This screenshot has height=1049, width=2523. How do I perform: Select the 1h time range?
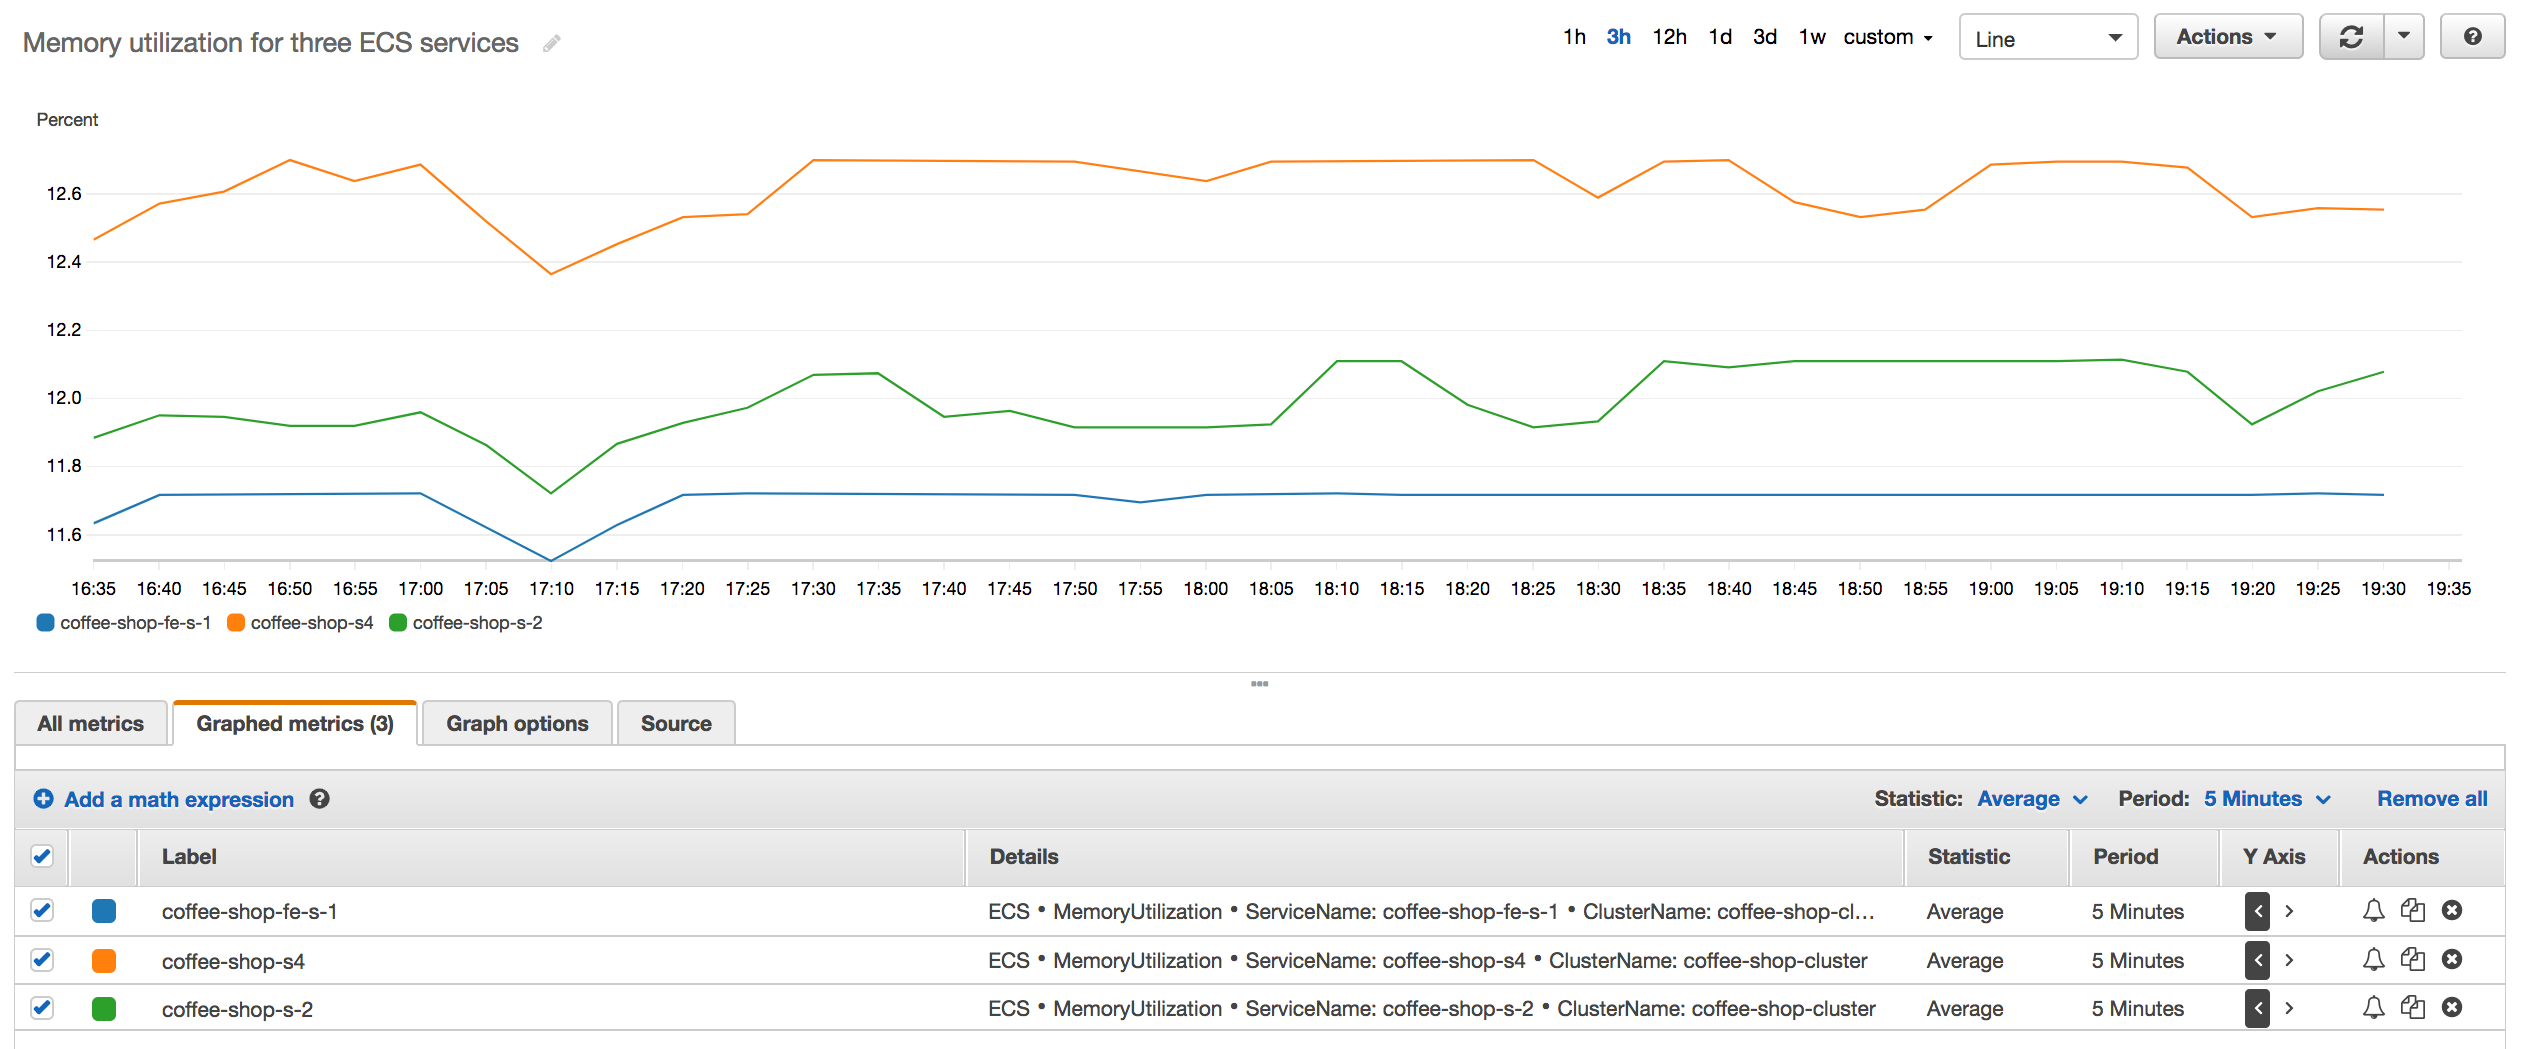pos(1573,36)
